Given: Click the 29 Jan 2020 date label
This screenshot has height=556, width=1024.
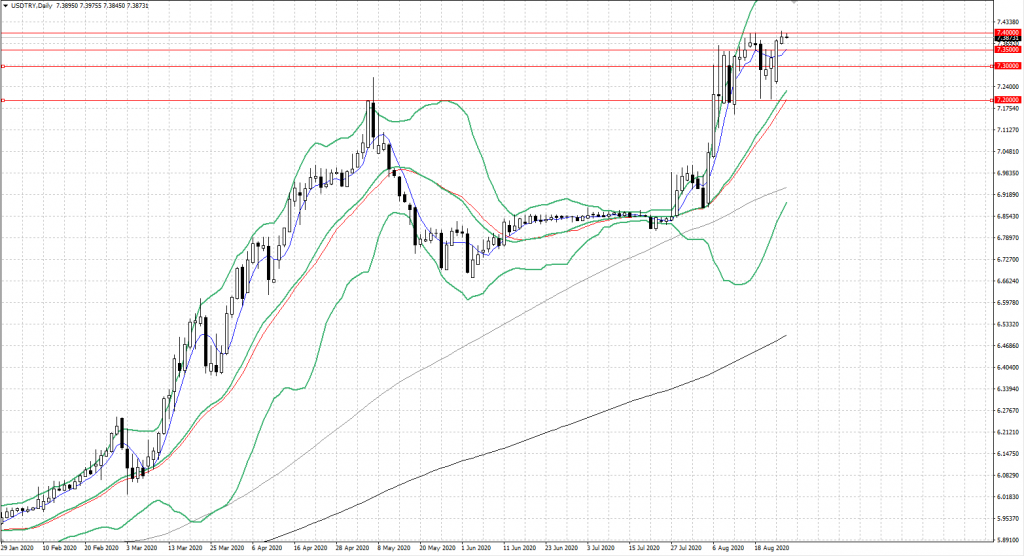Looking at the screenshot, I should pyautogui.click(x=22, y=549).
